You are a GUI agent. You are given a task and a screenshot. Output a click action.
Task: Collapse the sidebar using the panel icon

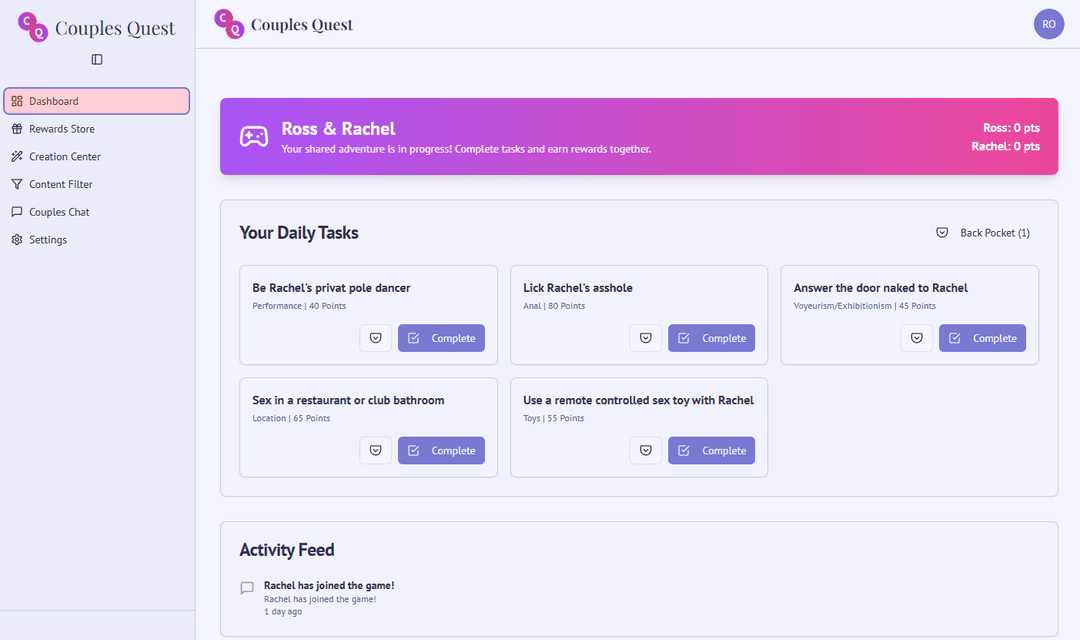point(96,59)
